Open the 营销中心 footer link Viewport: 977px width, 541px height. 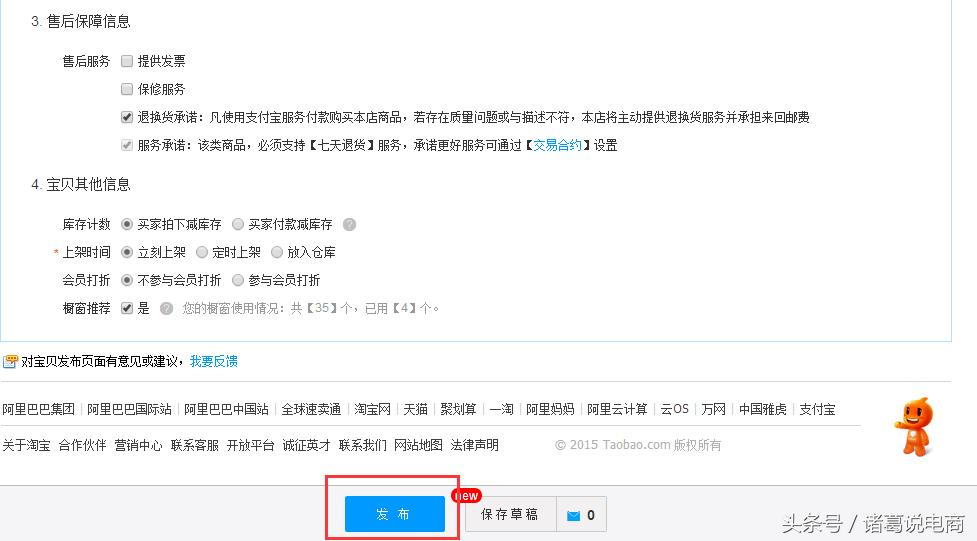pos(138,445)
